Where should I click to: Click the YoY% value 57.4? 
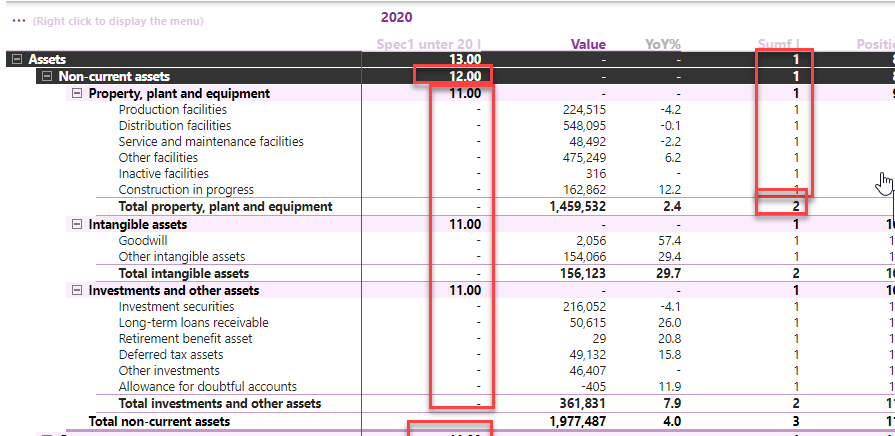668,241
